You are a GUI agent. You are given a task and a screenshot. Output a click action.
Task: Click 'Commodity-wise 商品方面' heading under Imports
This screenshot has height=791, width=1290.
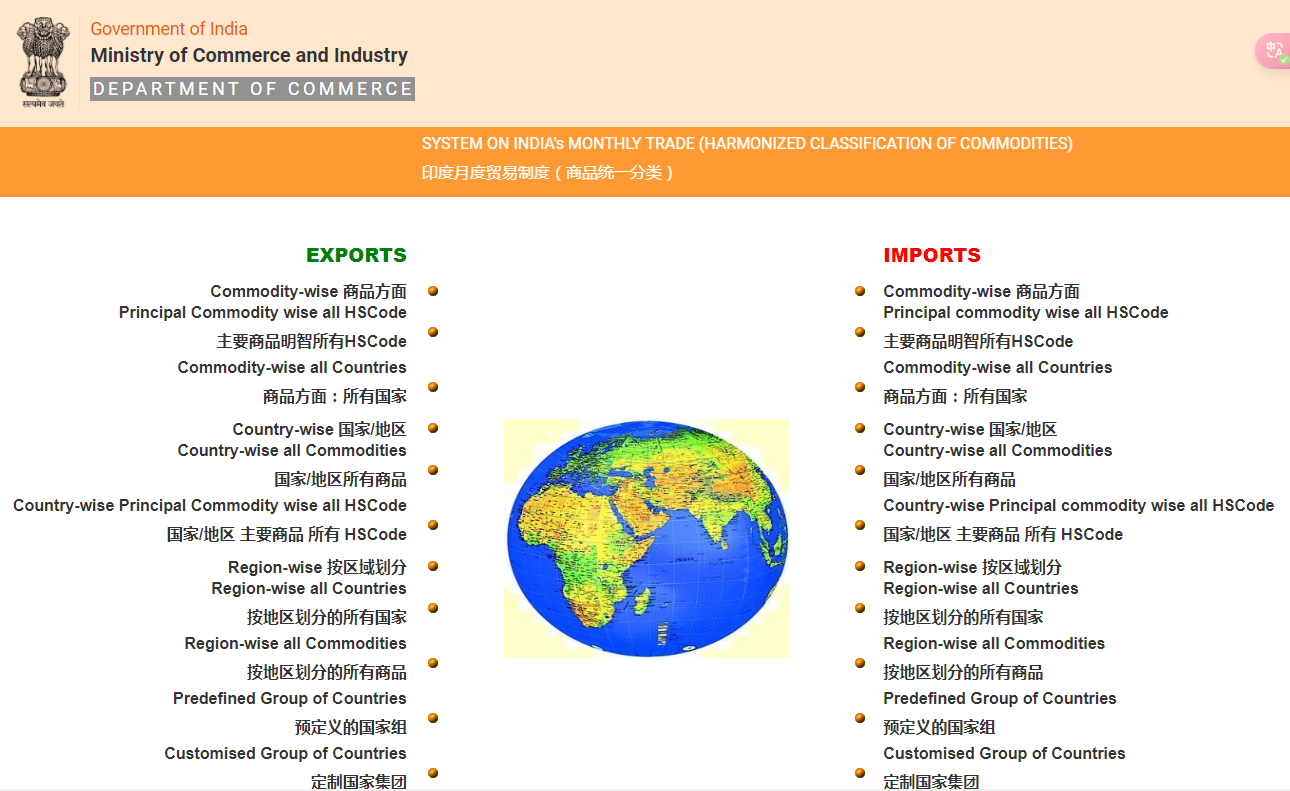pyautogui.click(x=982, y=292)
